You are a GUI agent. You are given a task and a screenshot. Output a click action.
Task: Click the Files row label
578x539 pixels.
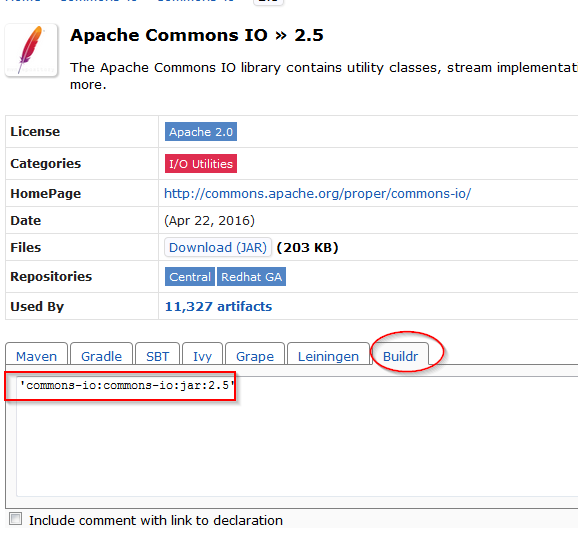click(25, 247)
